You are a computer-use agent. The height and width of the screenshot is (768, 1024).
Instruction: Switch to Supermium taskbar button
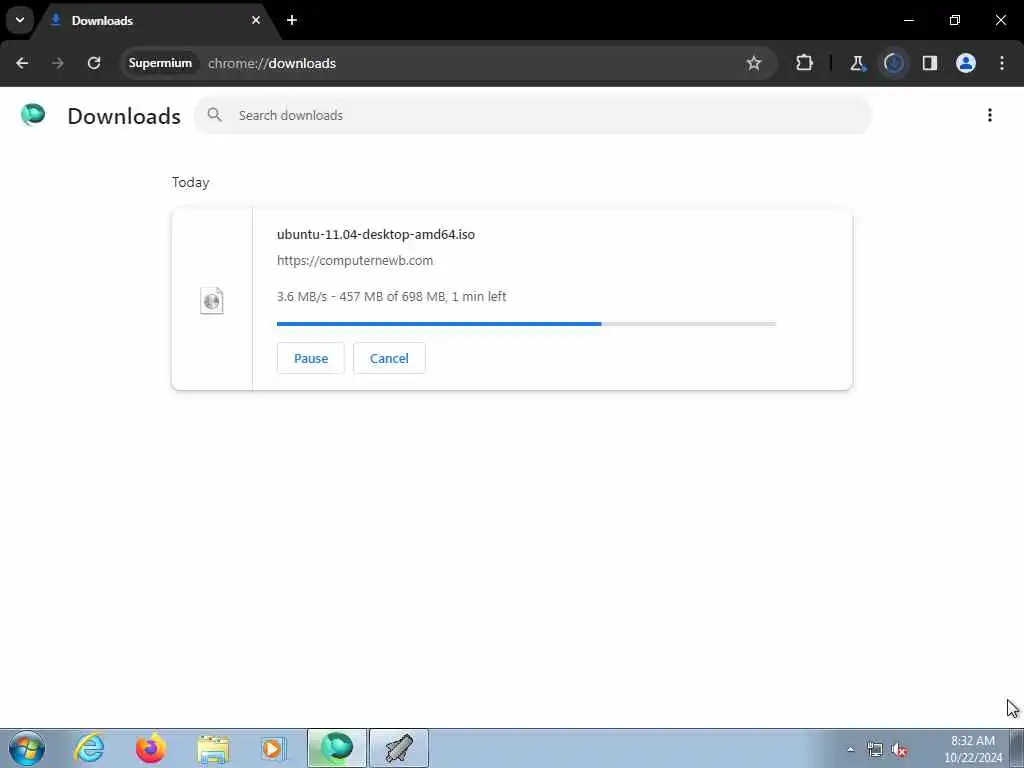pos(337,748)
